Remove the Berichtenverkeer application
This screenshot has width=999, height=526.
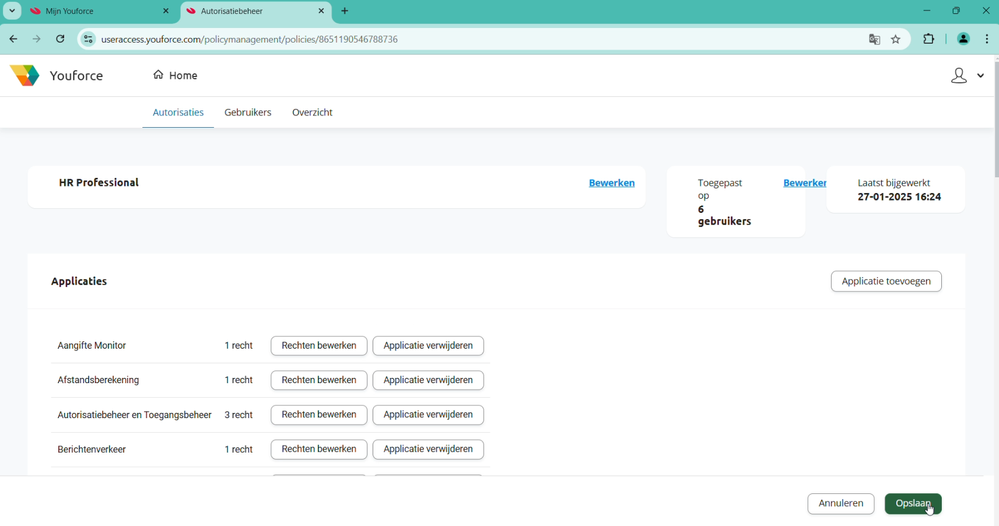(x=428, y=448)
